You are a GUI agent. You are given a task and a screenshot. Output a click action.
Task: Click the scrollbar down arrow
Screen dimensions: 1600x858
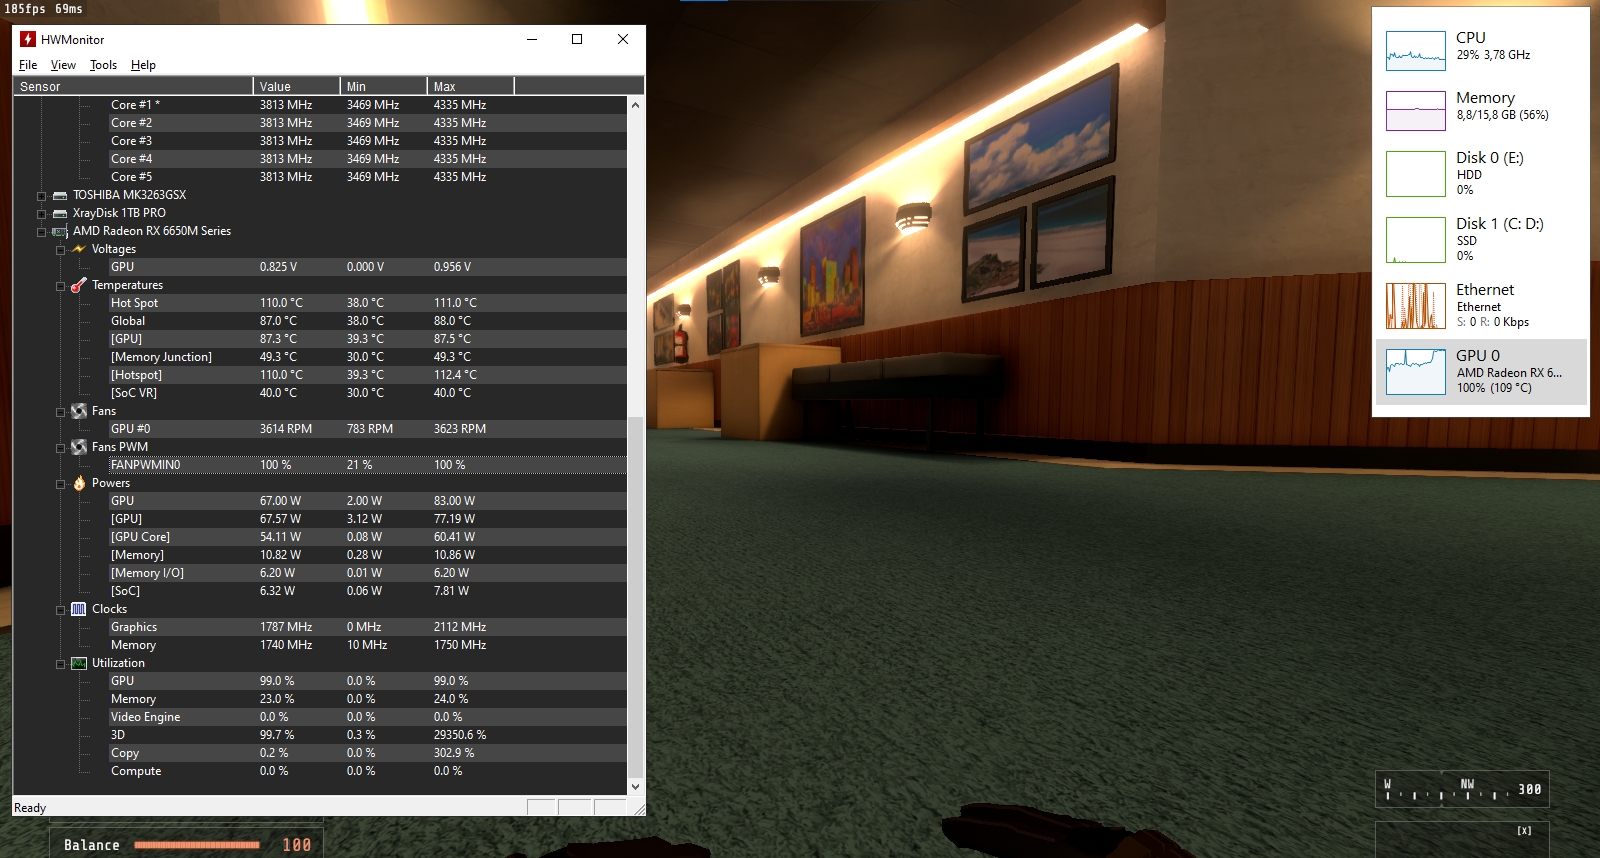click(x=635, y=787)
